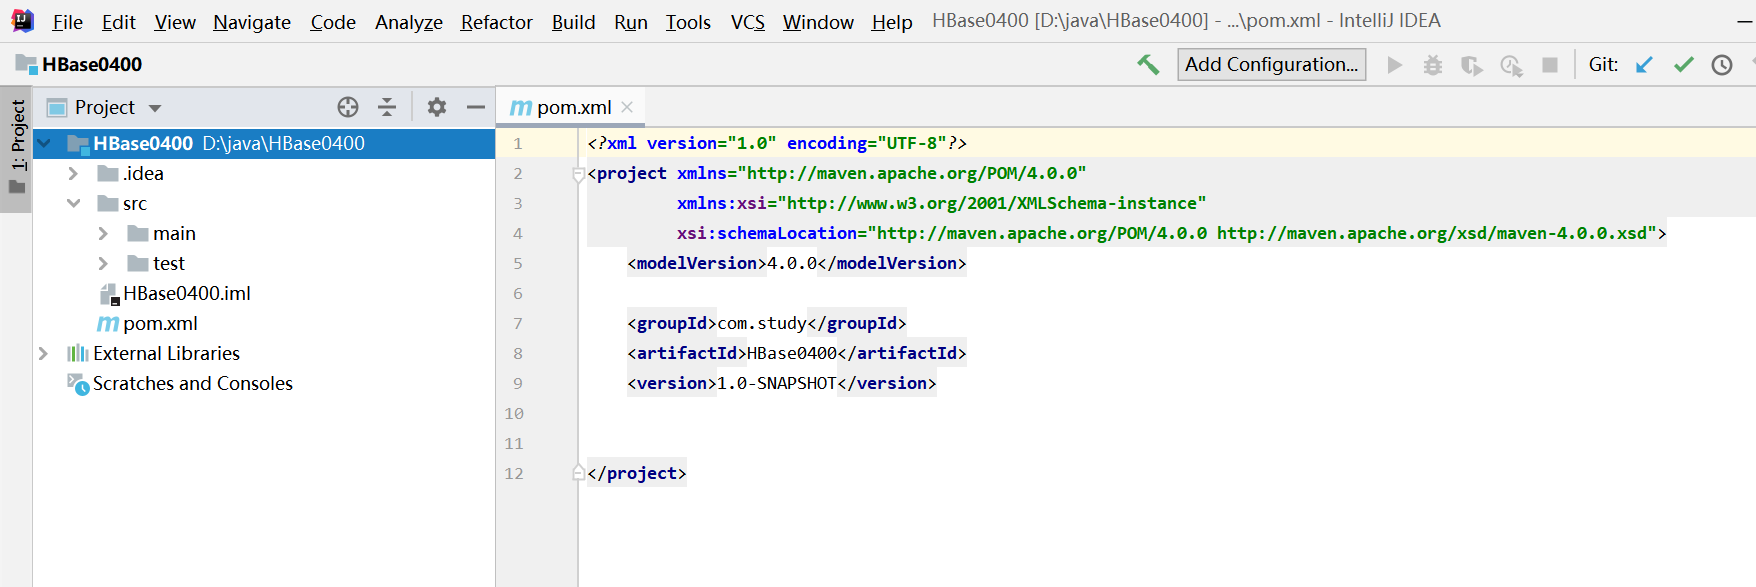Viewport: 1756px width, 587px height.
Task: Open the Project view dropdown
Action: click(x=155, y=108)
